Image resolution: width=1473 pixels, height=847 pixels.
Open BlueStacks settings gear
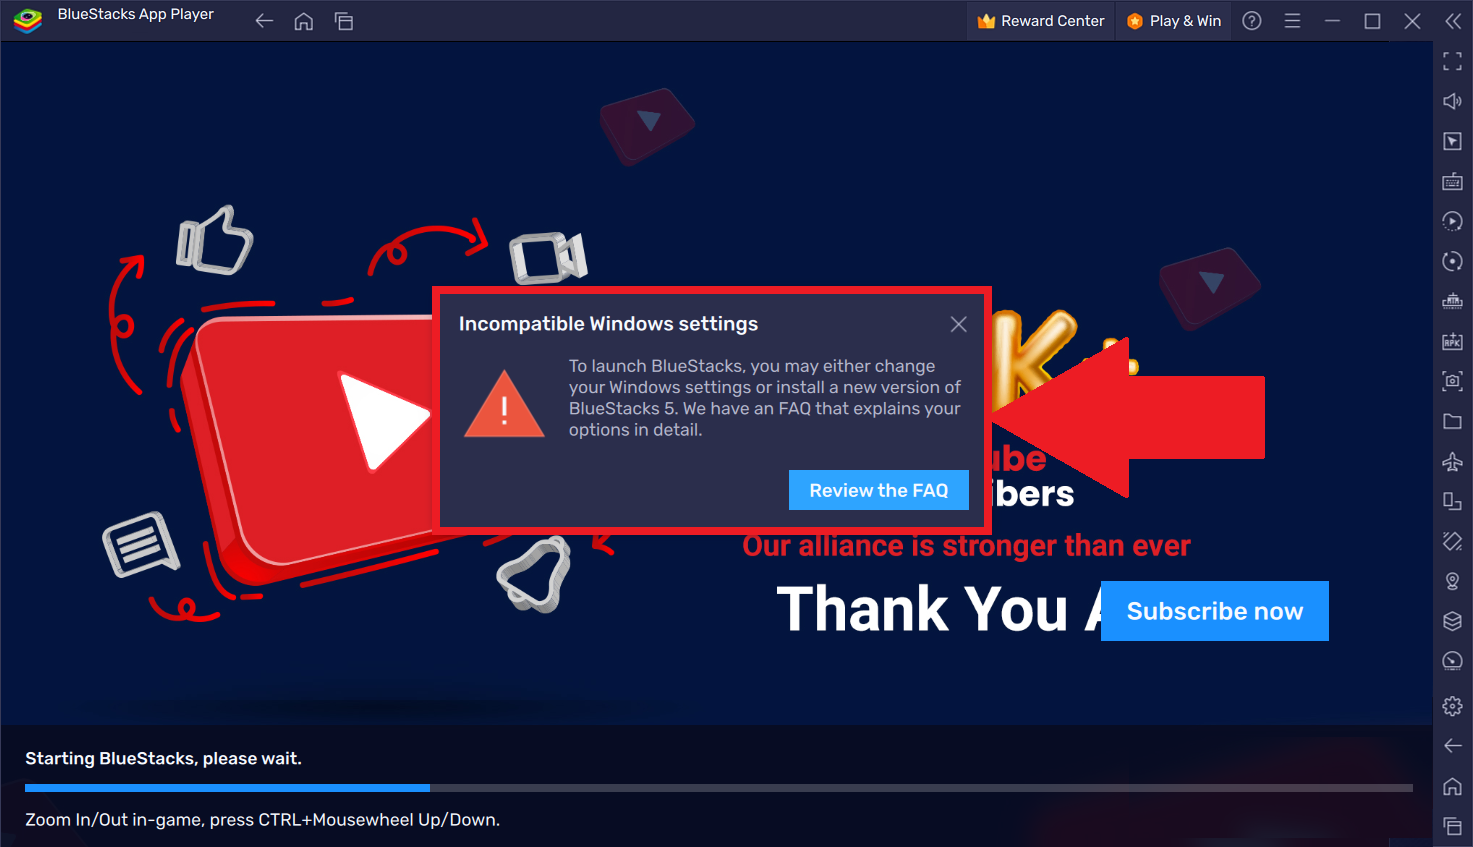click(1452, 705)
